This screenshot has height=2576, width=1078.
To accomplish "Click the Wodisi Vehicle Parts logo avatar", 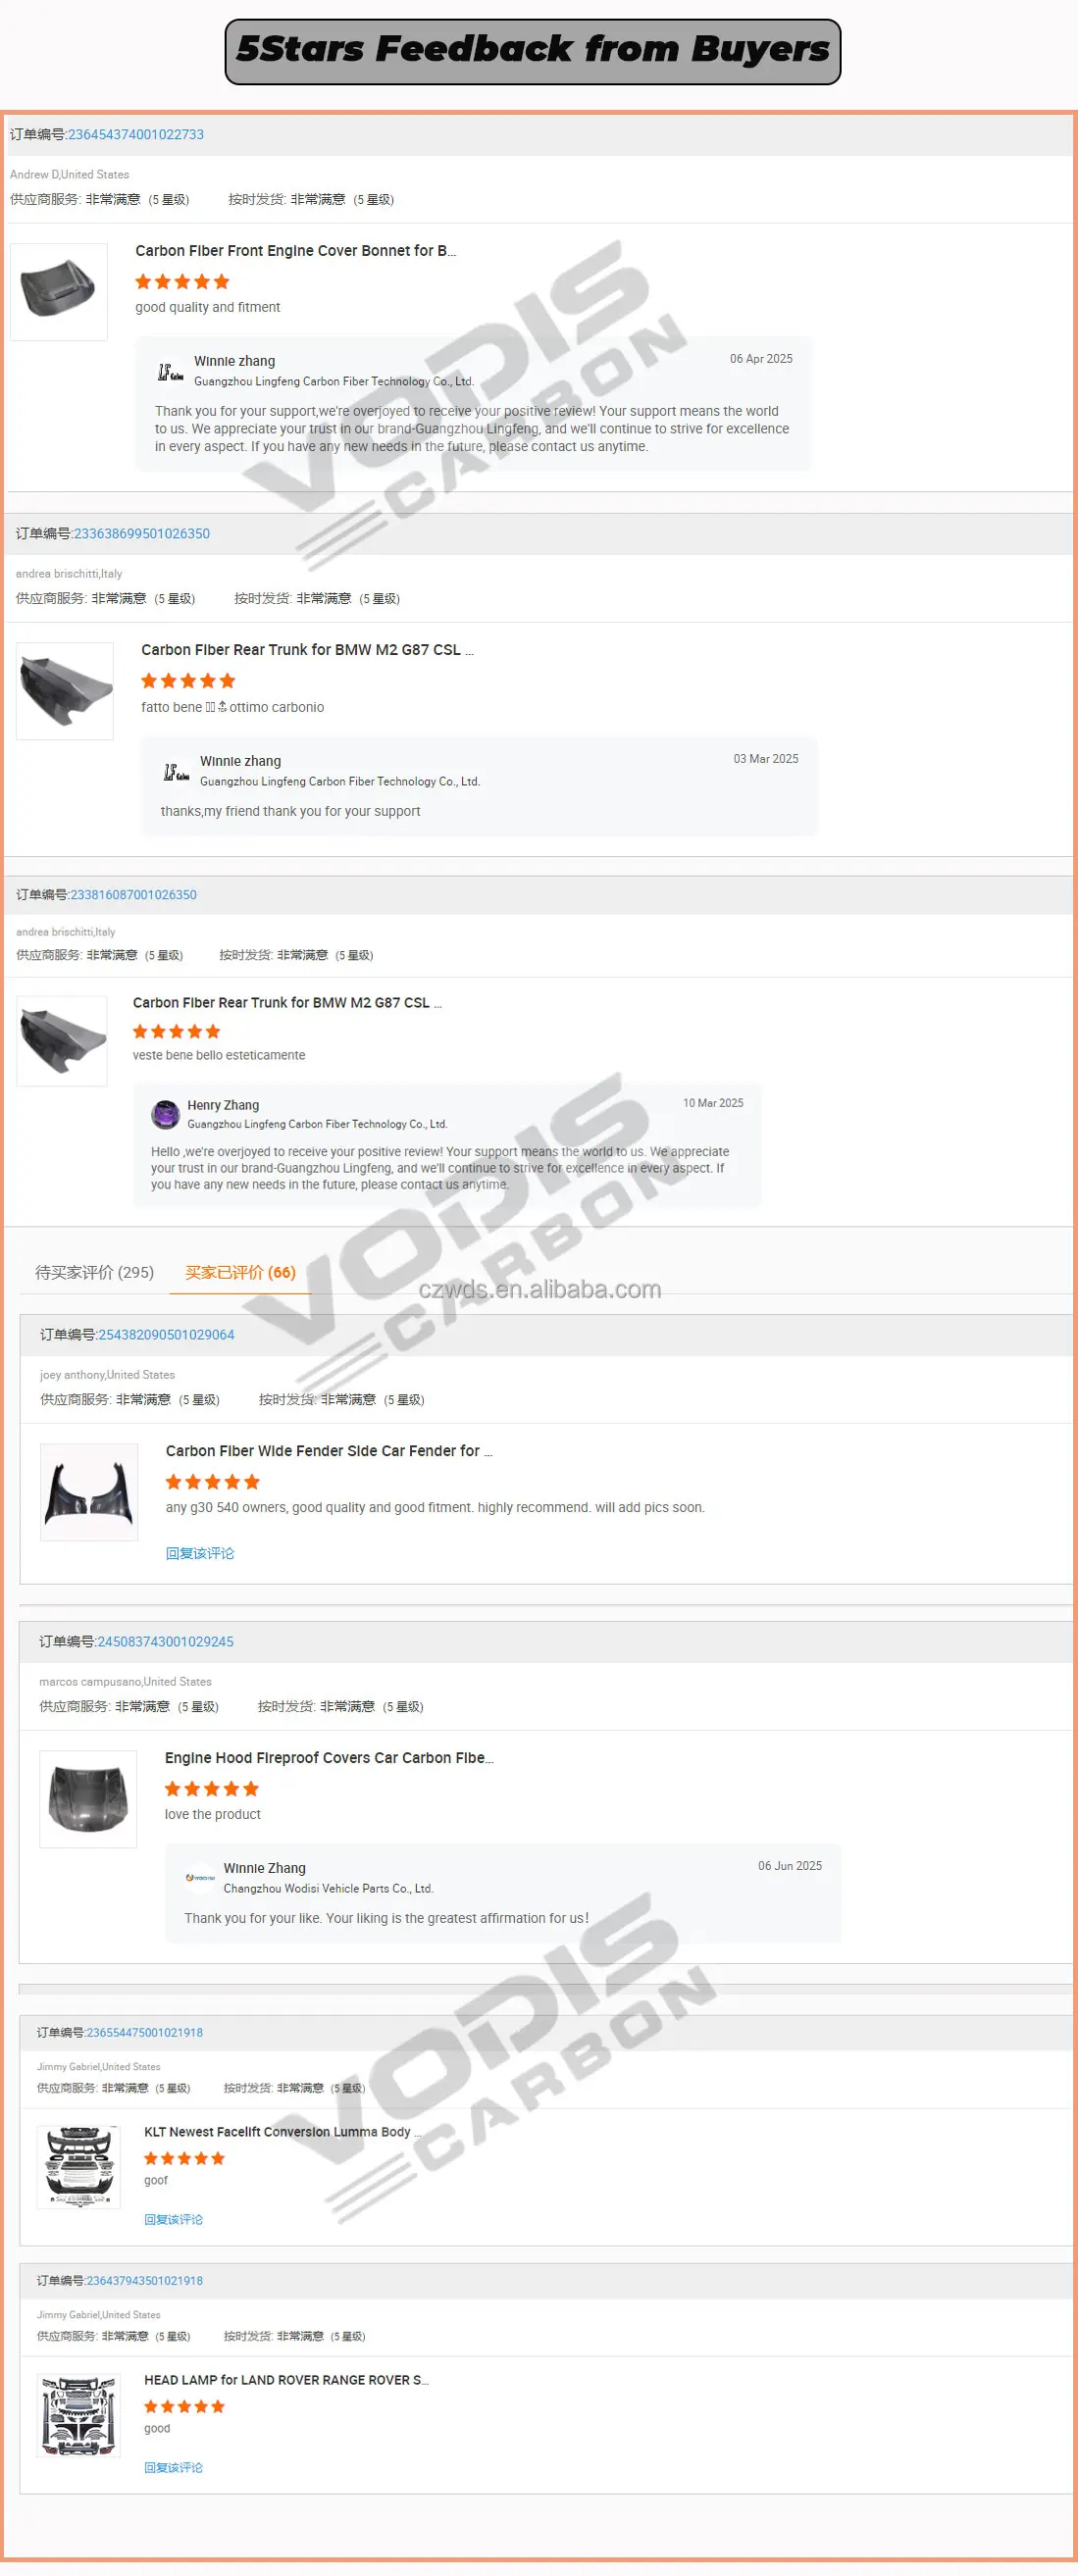I will pyautogui.click(x=200, y=1877).
